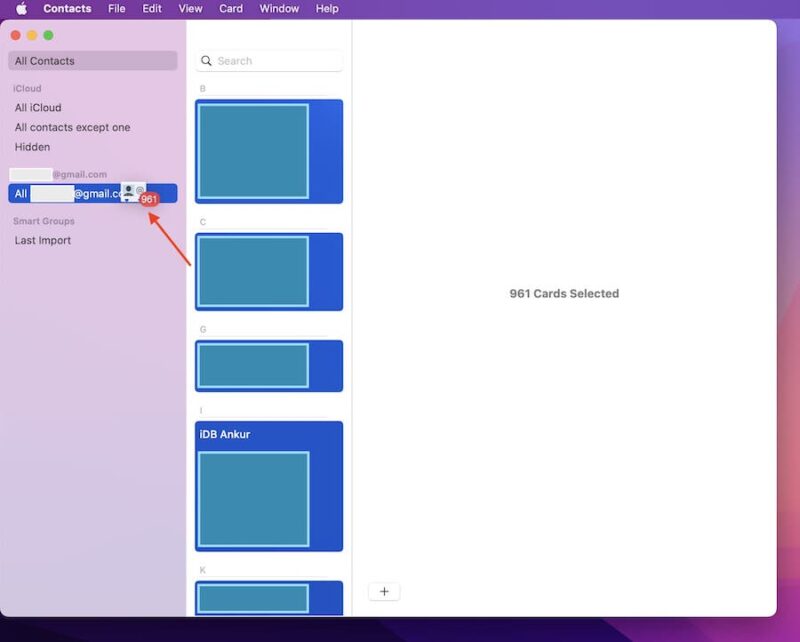Screen dimensions: 800x642
Task: Click inside the Search field
Action: (x=270, y=61)
